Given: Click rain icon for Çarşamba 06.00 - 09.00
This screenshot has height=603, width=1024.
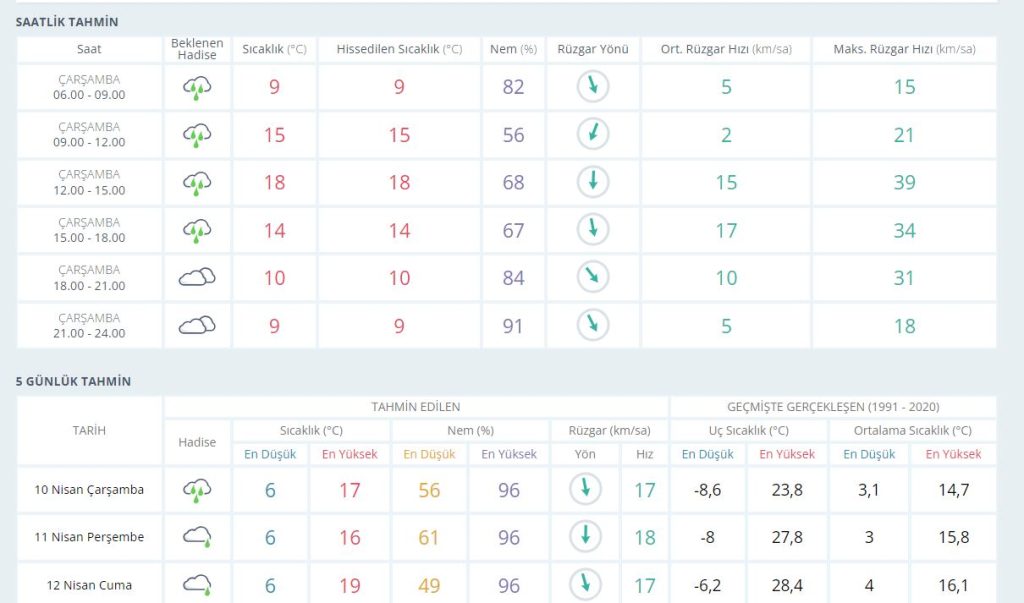Looking at the screenshot, I should click(197, 88).
